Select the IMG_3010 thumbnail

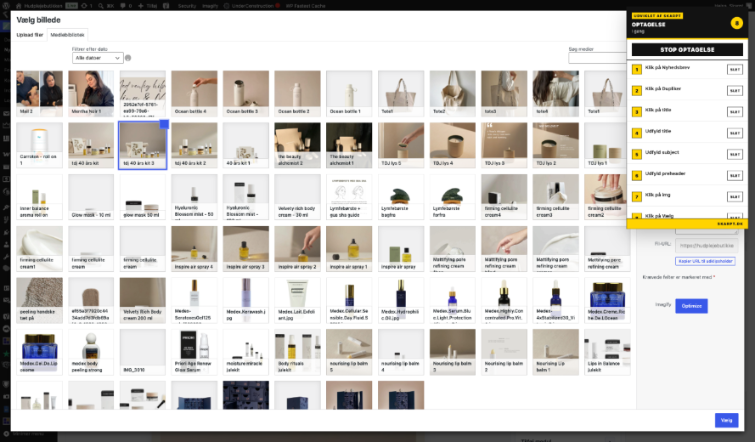tap(143, 352)
